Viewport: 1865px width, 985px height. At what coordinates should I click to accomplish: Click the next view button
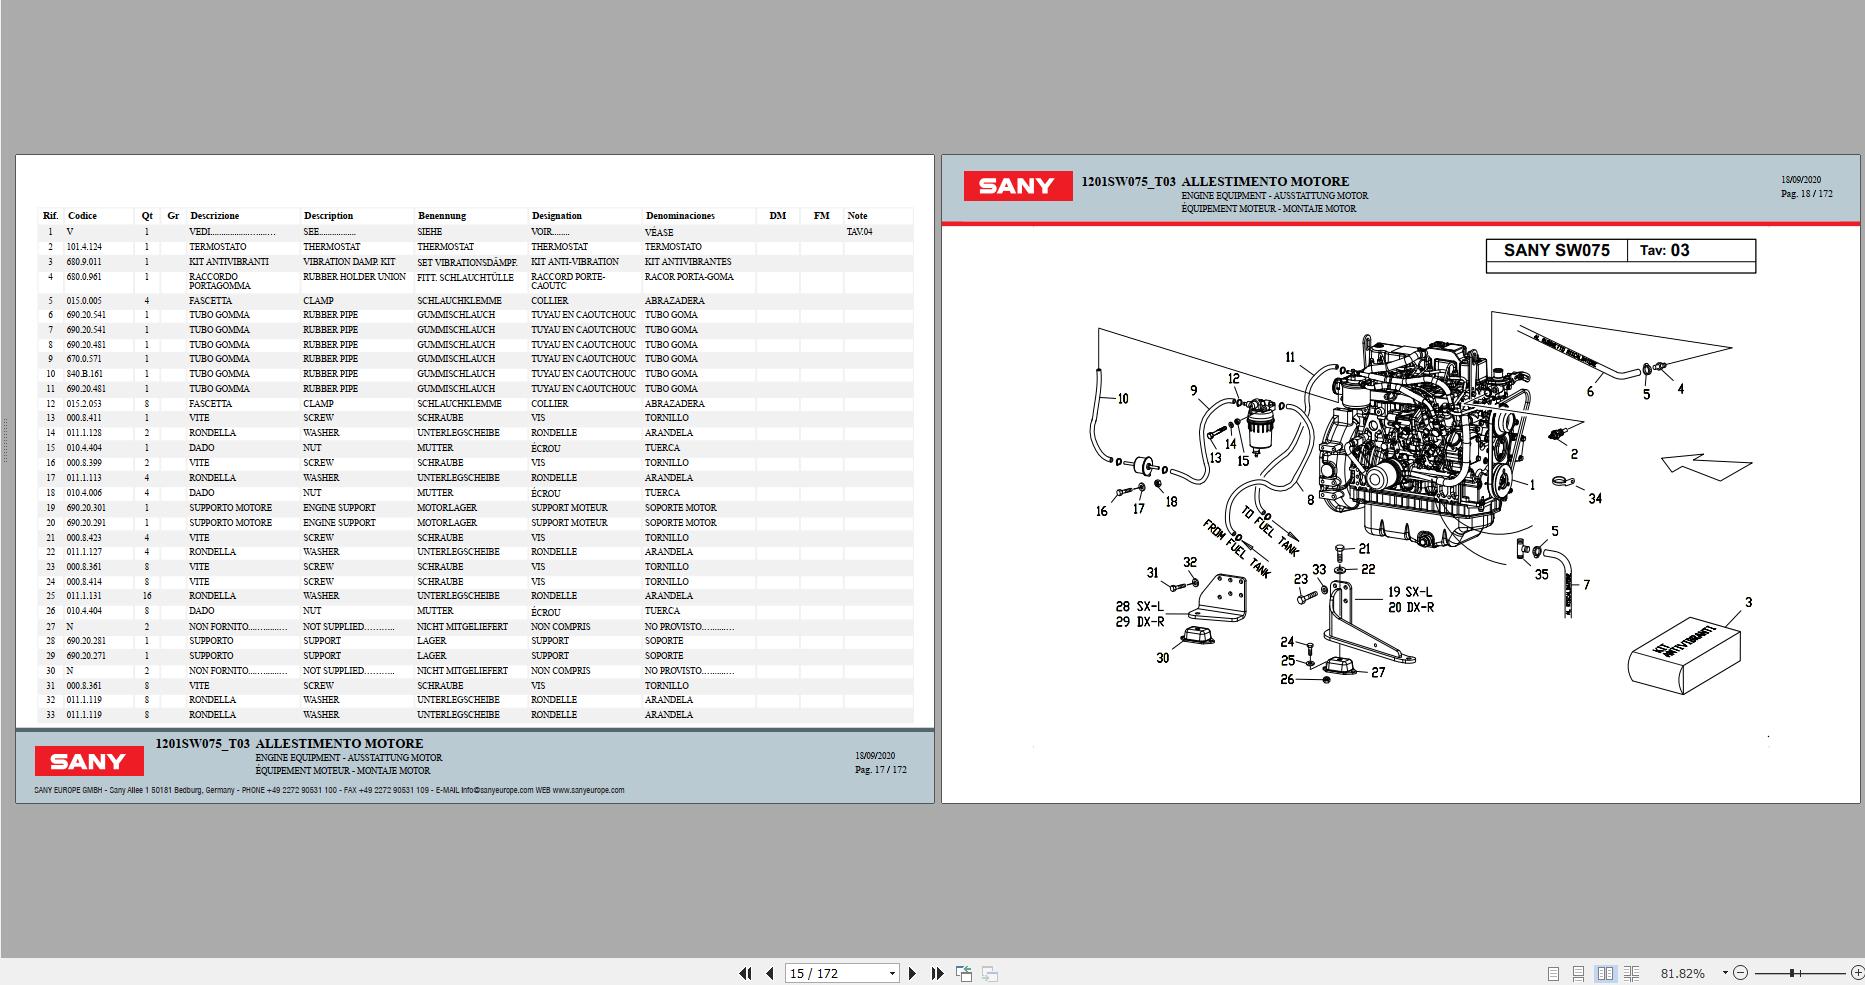990,973
